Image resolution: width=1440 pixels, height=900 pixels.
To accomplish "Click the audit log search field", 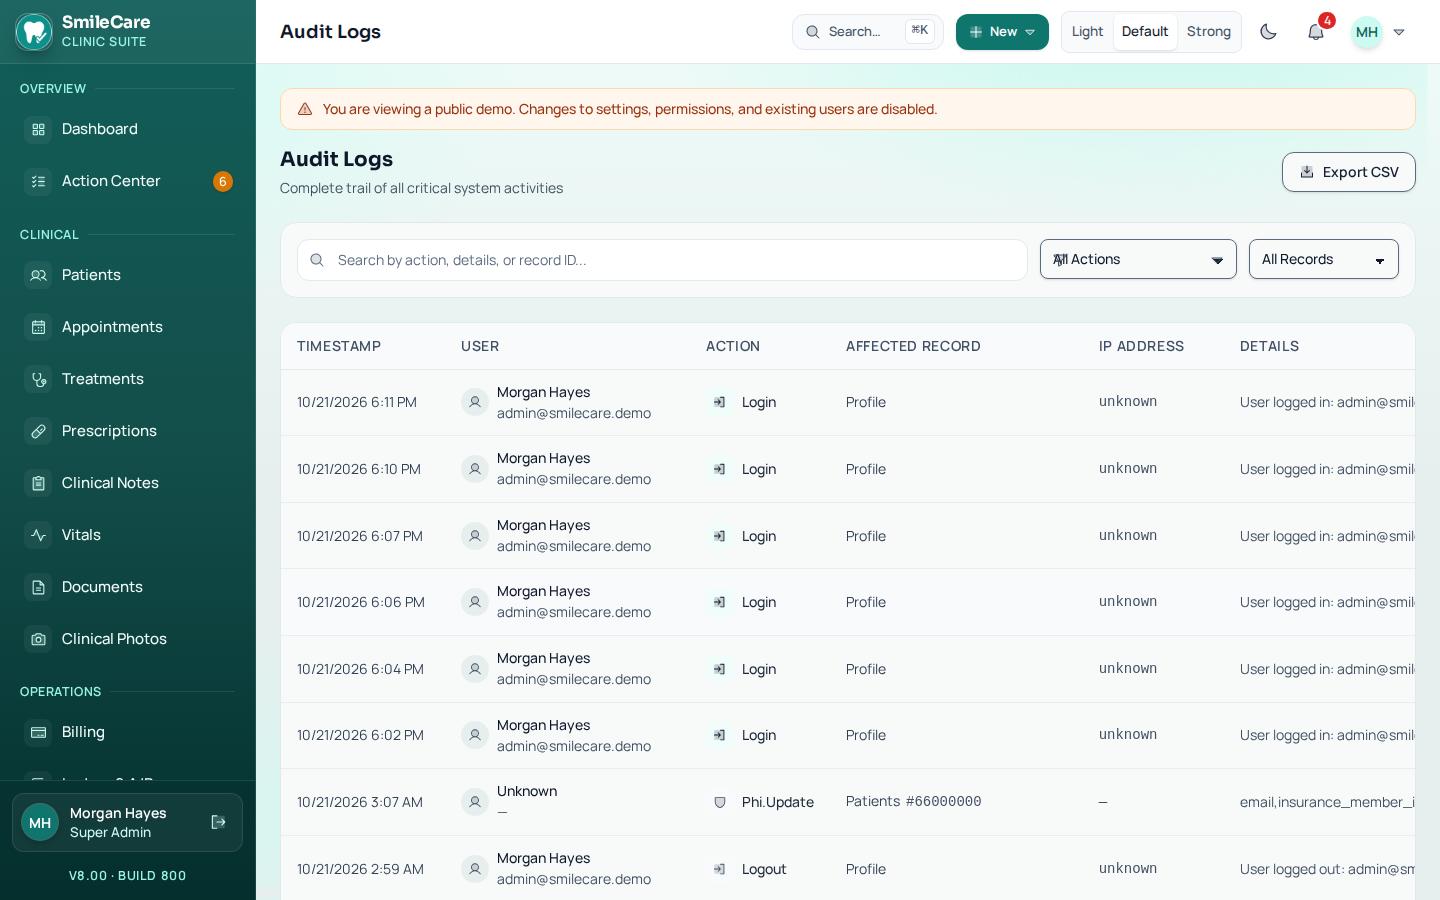I will point(662,260).
